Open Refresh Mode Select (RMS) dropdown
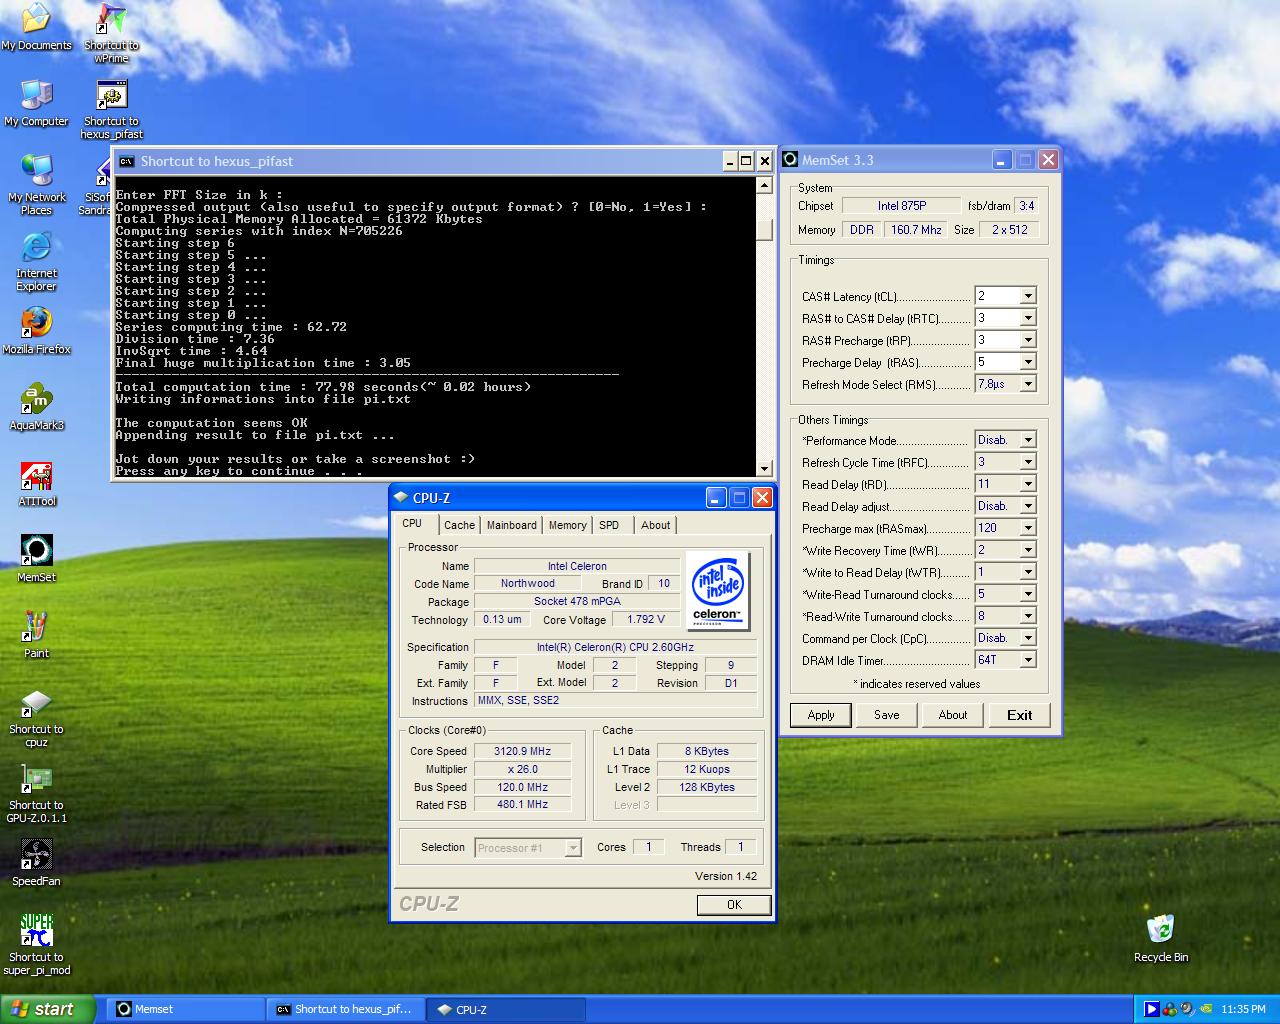 (x=1027, y=384)
